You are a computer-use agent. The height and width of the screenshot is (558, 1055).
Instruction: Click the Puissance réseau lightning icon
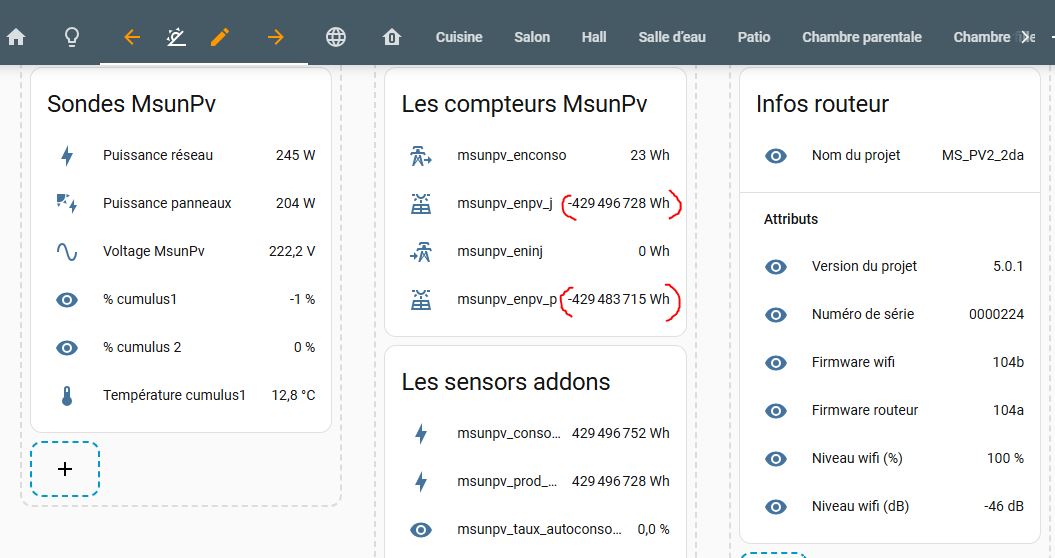(67, 155)
